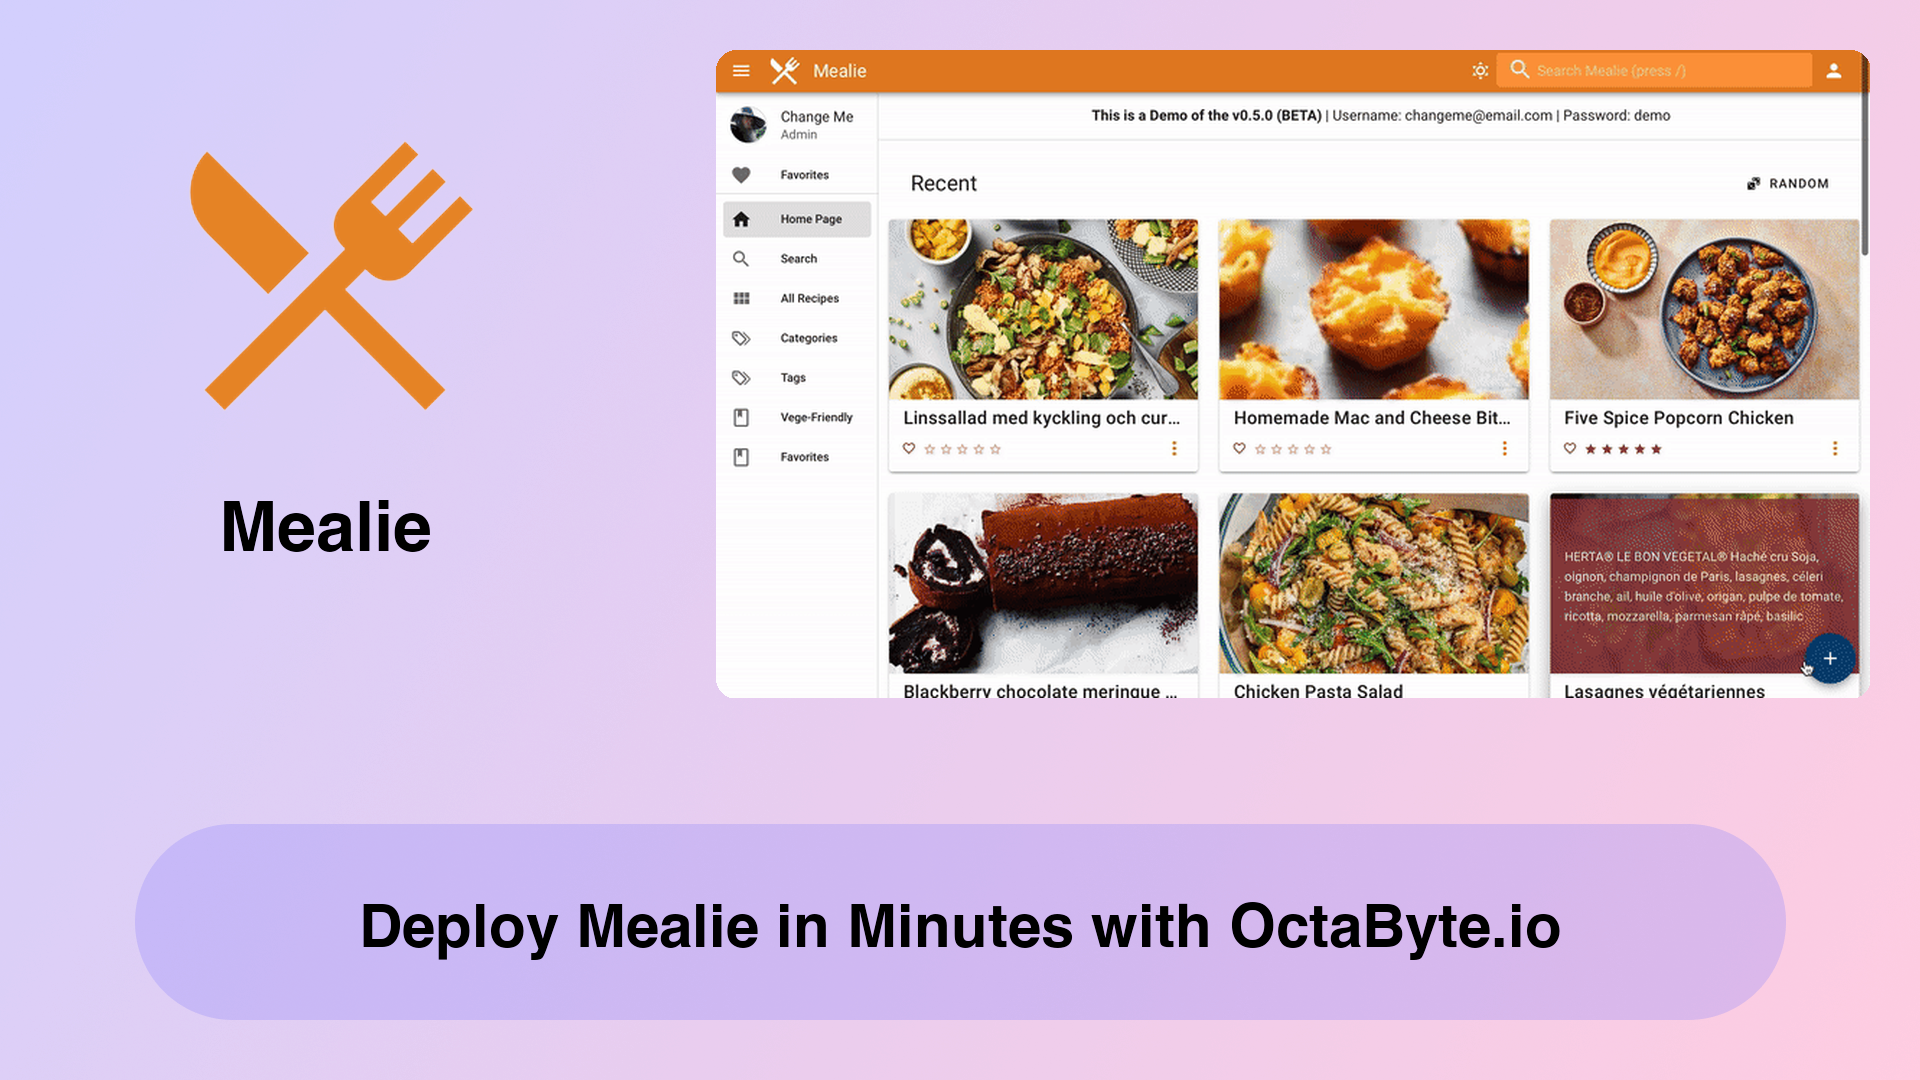This screenshot has height=1080, width=1920.
Task: Click the settings sun icon in top bar
Action: [1480, 69]
